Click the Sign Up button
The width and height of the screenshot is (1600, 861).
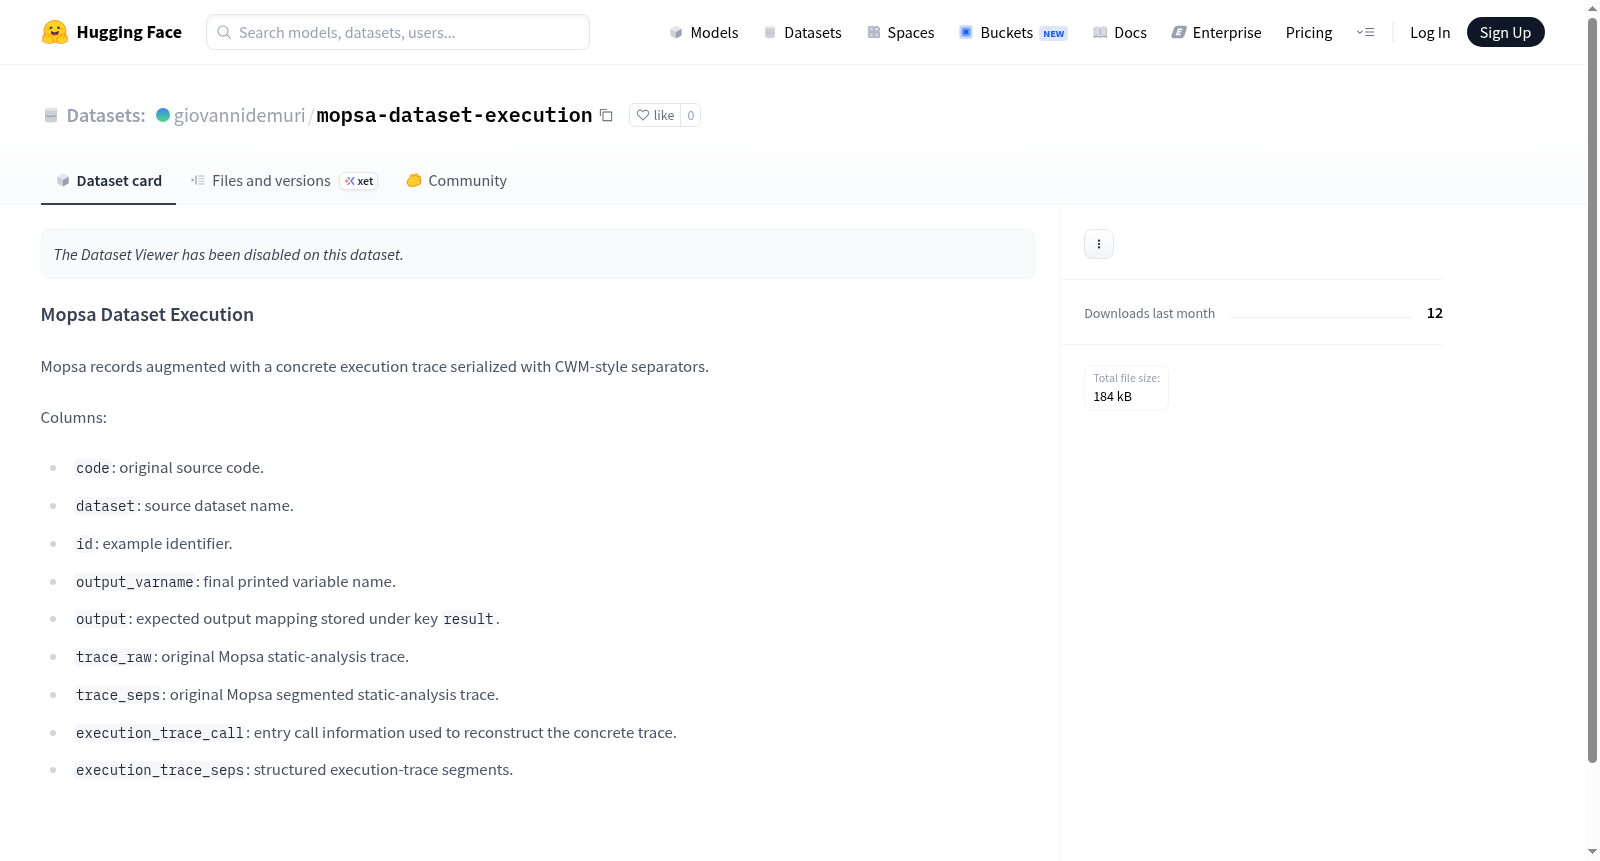click(x=1505, y=32)
